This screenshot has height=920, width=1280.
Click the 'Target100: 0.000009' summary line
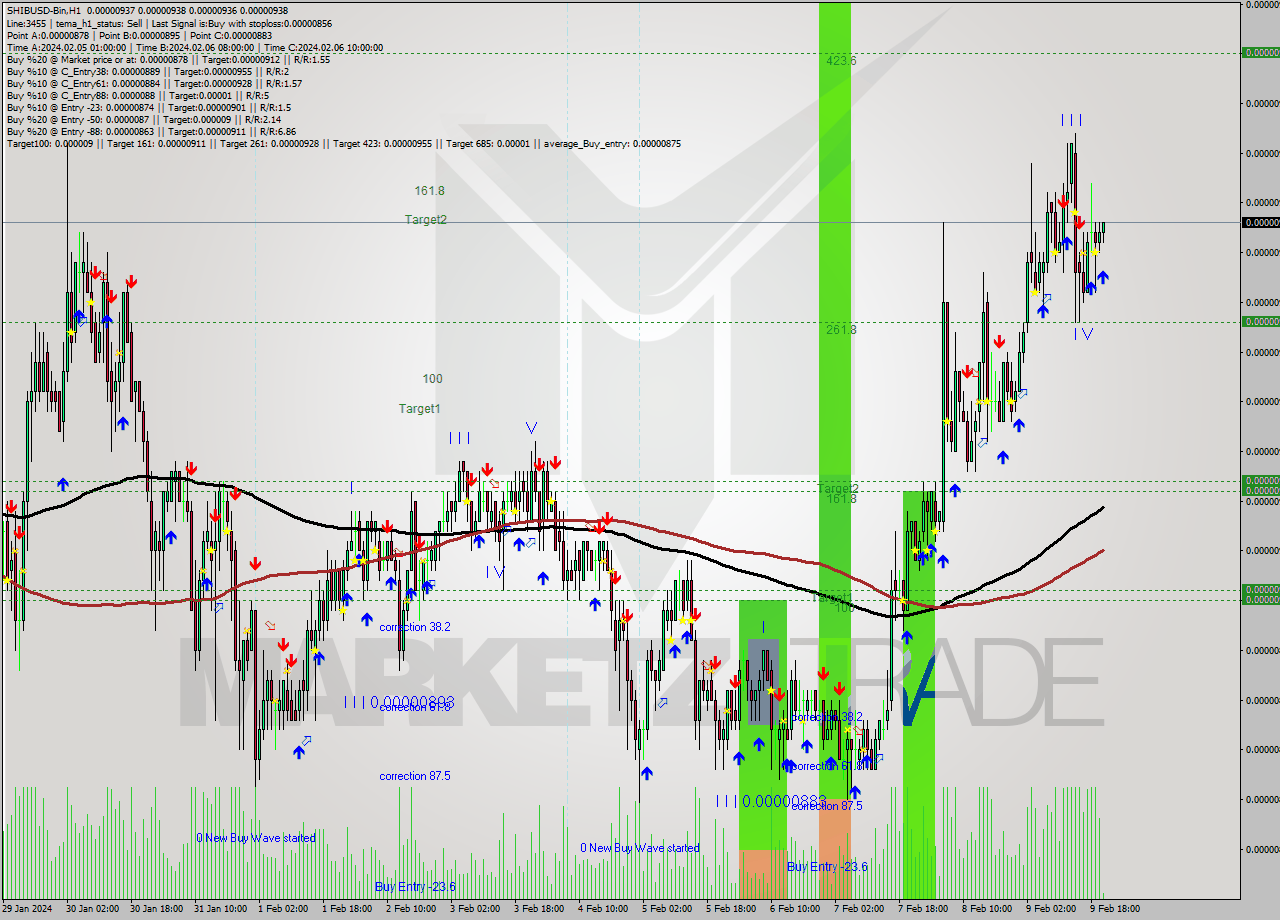[x=343, y=143]
